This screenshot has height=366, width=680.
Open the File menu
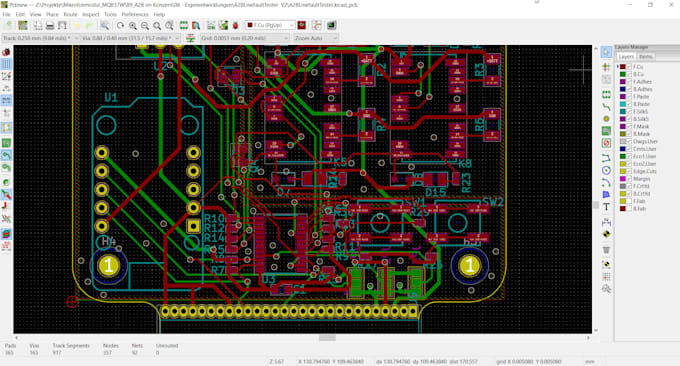(x=7, y=14)
